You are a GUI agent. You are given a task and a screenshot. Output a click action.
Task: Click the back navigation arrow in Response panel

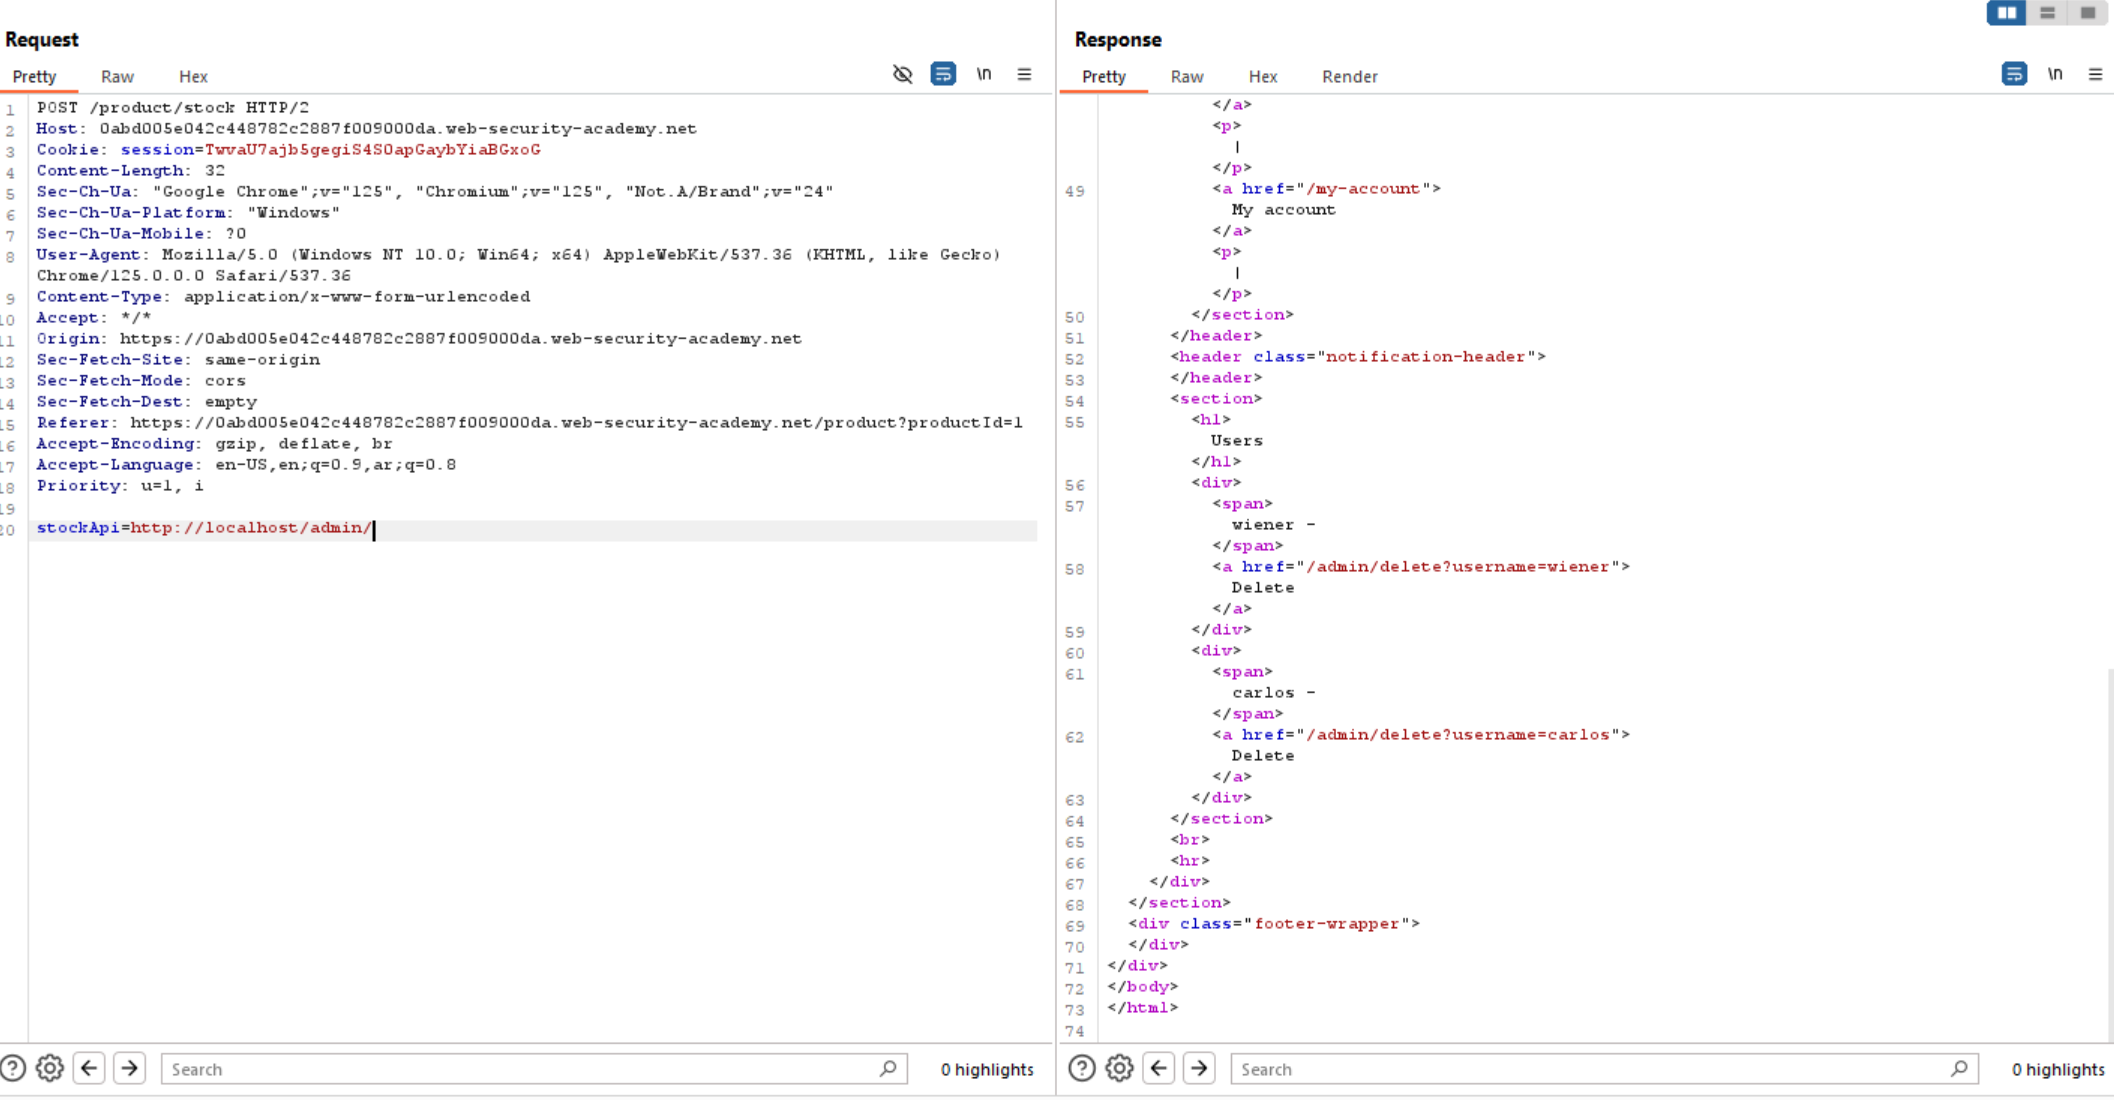pos(1159,1066)
